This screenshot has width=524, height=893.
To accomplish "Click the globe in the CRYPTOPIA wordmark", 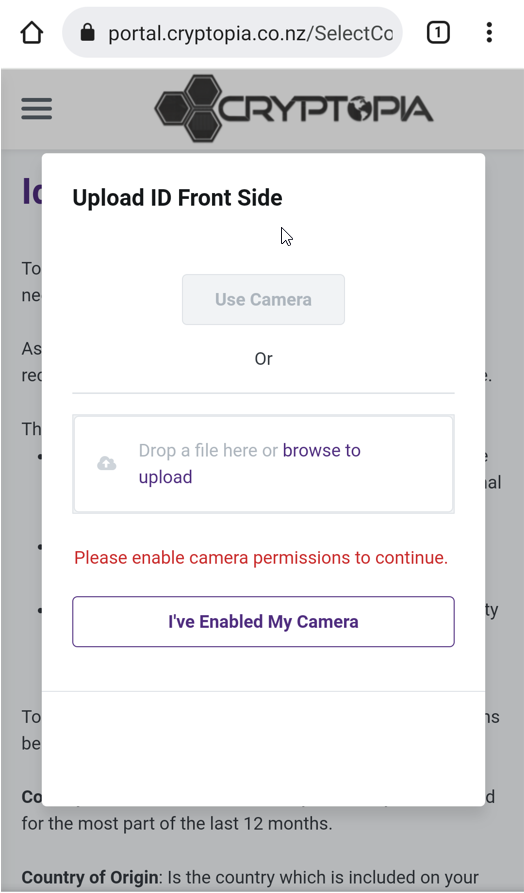I will (x=359, y=109).
